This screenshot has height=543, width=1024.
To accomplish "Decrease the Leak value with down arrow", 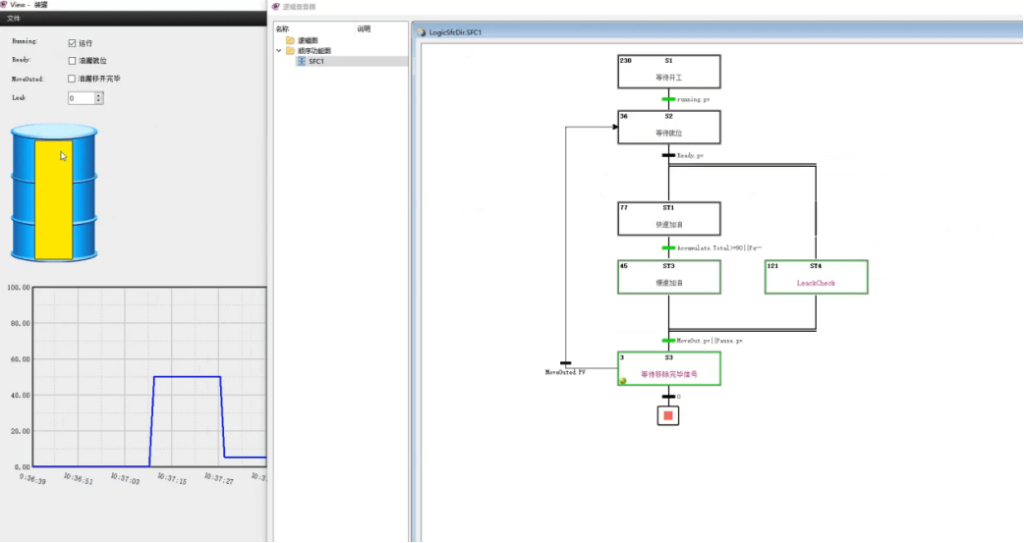I will point(98,101).
